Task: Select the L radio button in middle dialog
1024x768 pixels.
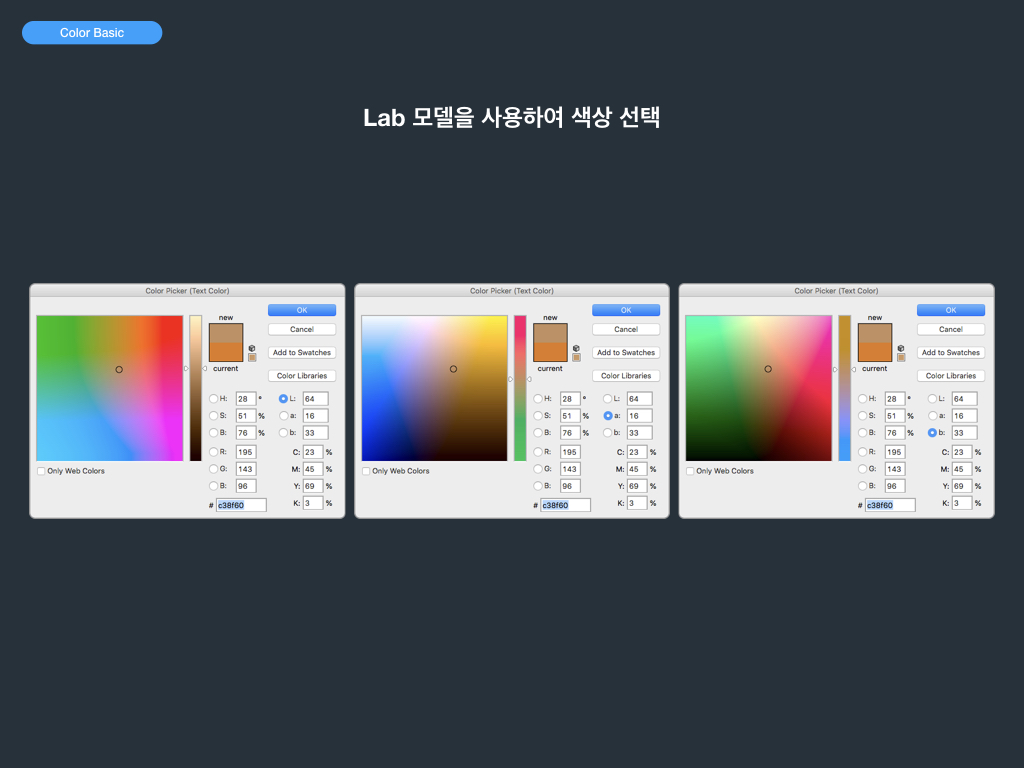Action: click(x=608, y=399)
